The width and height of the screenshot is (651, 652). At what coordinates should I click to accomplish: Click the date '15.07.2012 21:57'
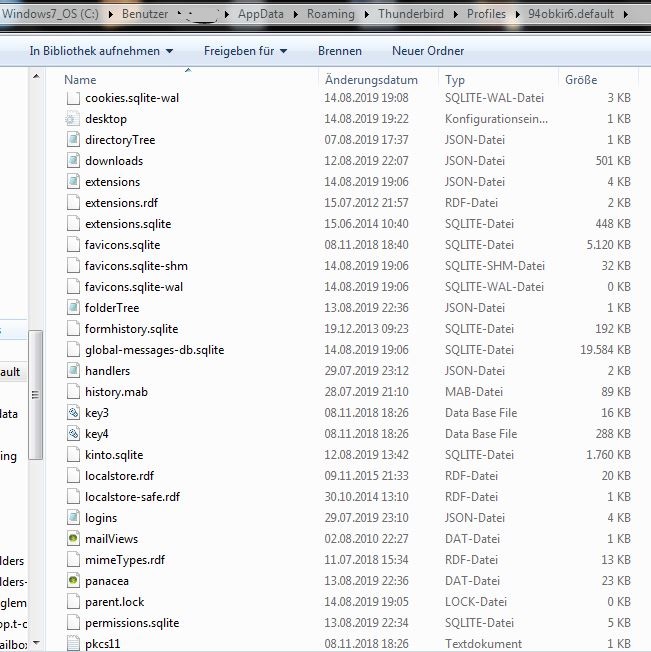366,203
